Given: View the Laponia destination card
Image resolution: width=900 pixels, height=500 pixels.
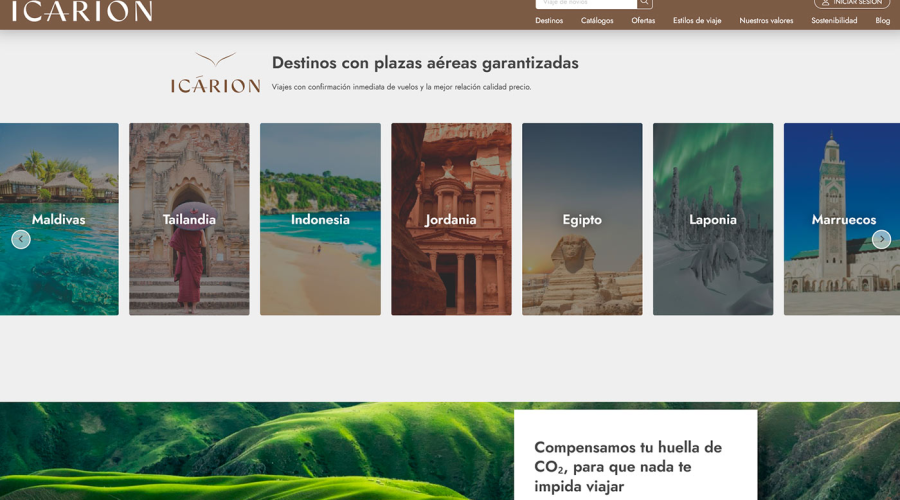Looking at the screenshot, I should coord(713,219).
